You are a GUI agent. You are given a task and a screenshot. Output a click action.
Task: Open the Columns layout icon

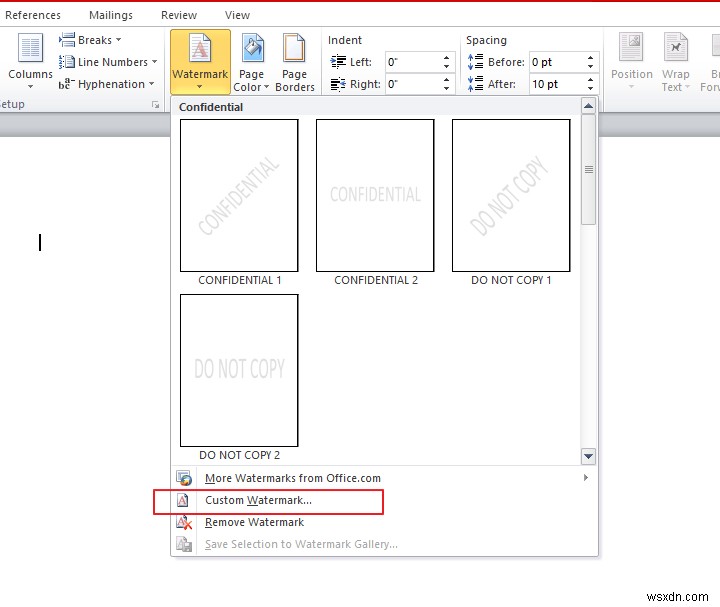click(30, 47)
